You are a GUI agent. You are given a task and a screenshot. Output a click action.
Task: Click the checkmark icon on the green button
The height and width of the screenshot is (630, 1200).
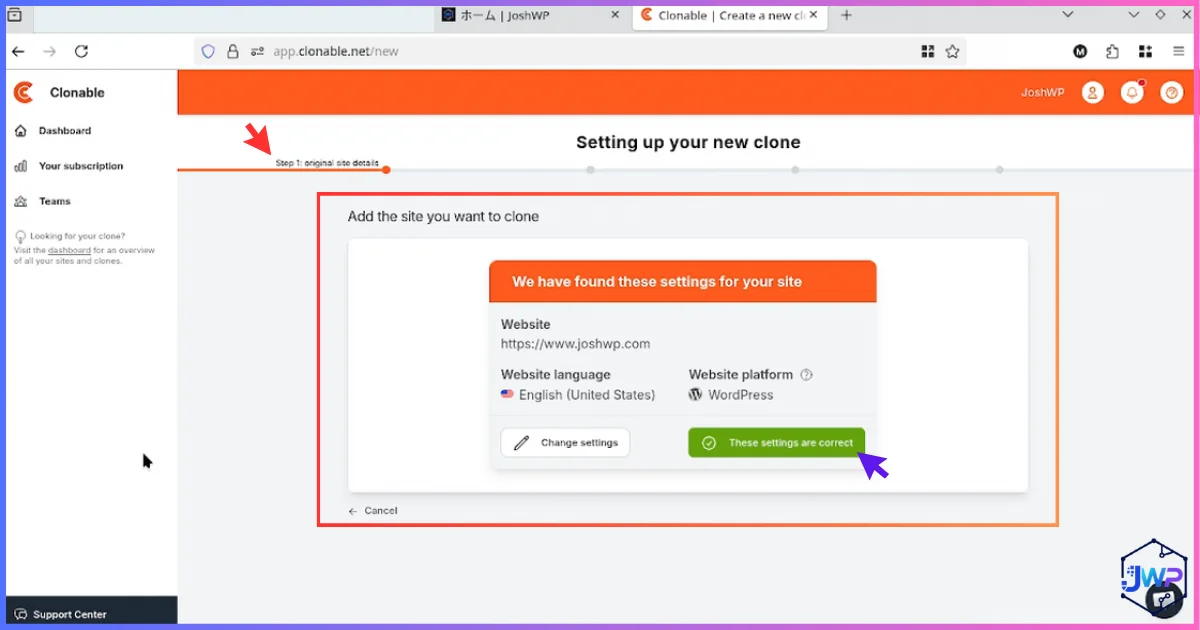click(709, 443)
